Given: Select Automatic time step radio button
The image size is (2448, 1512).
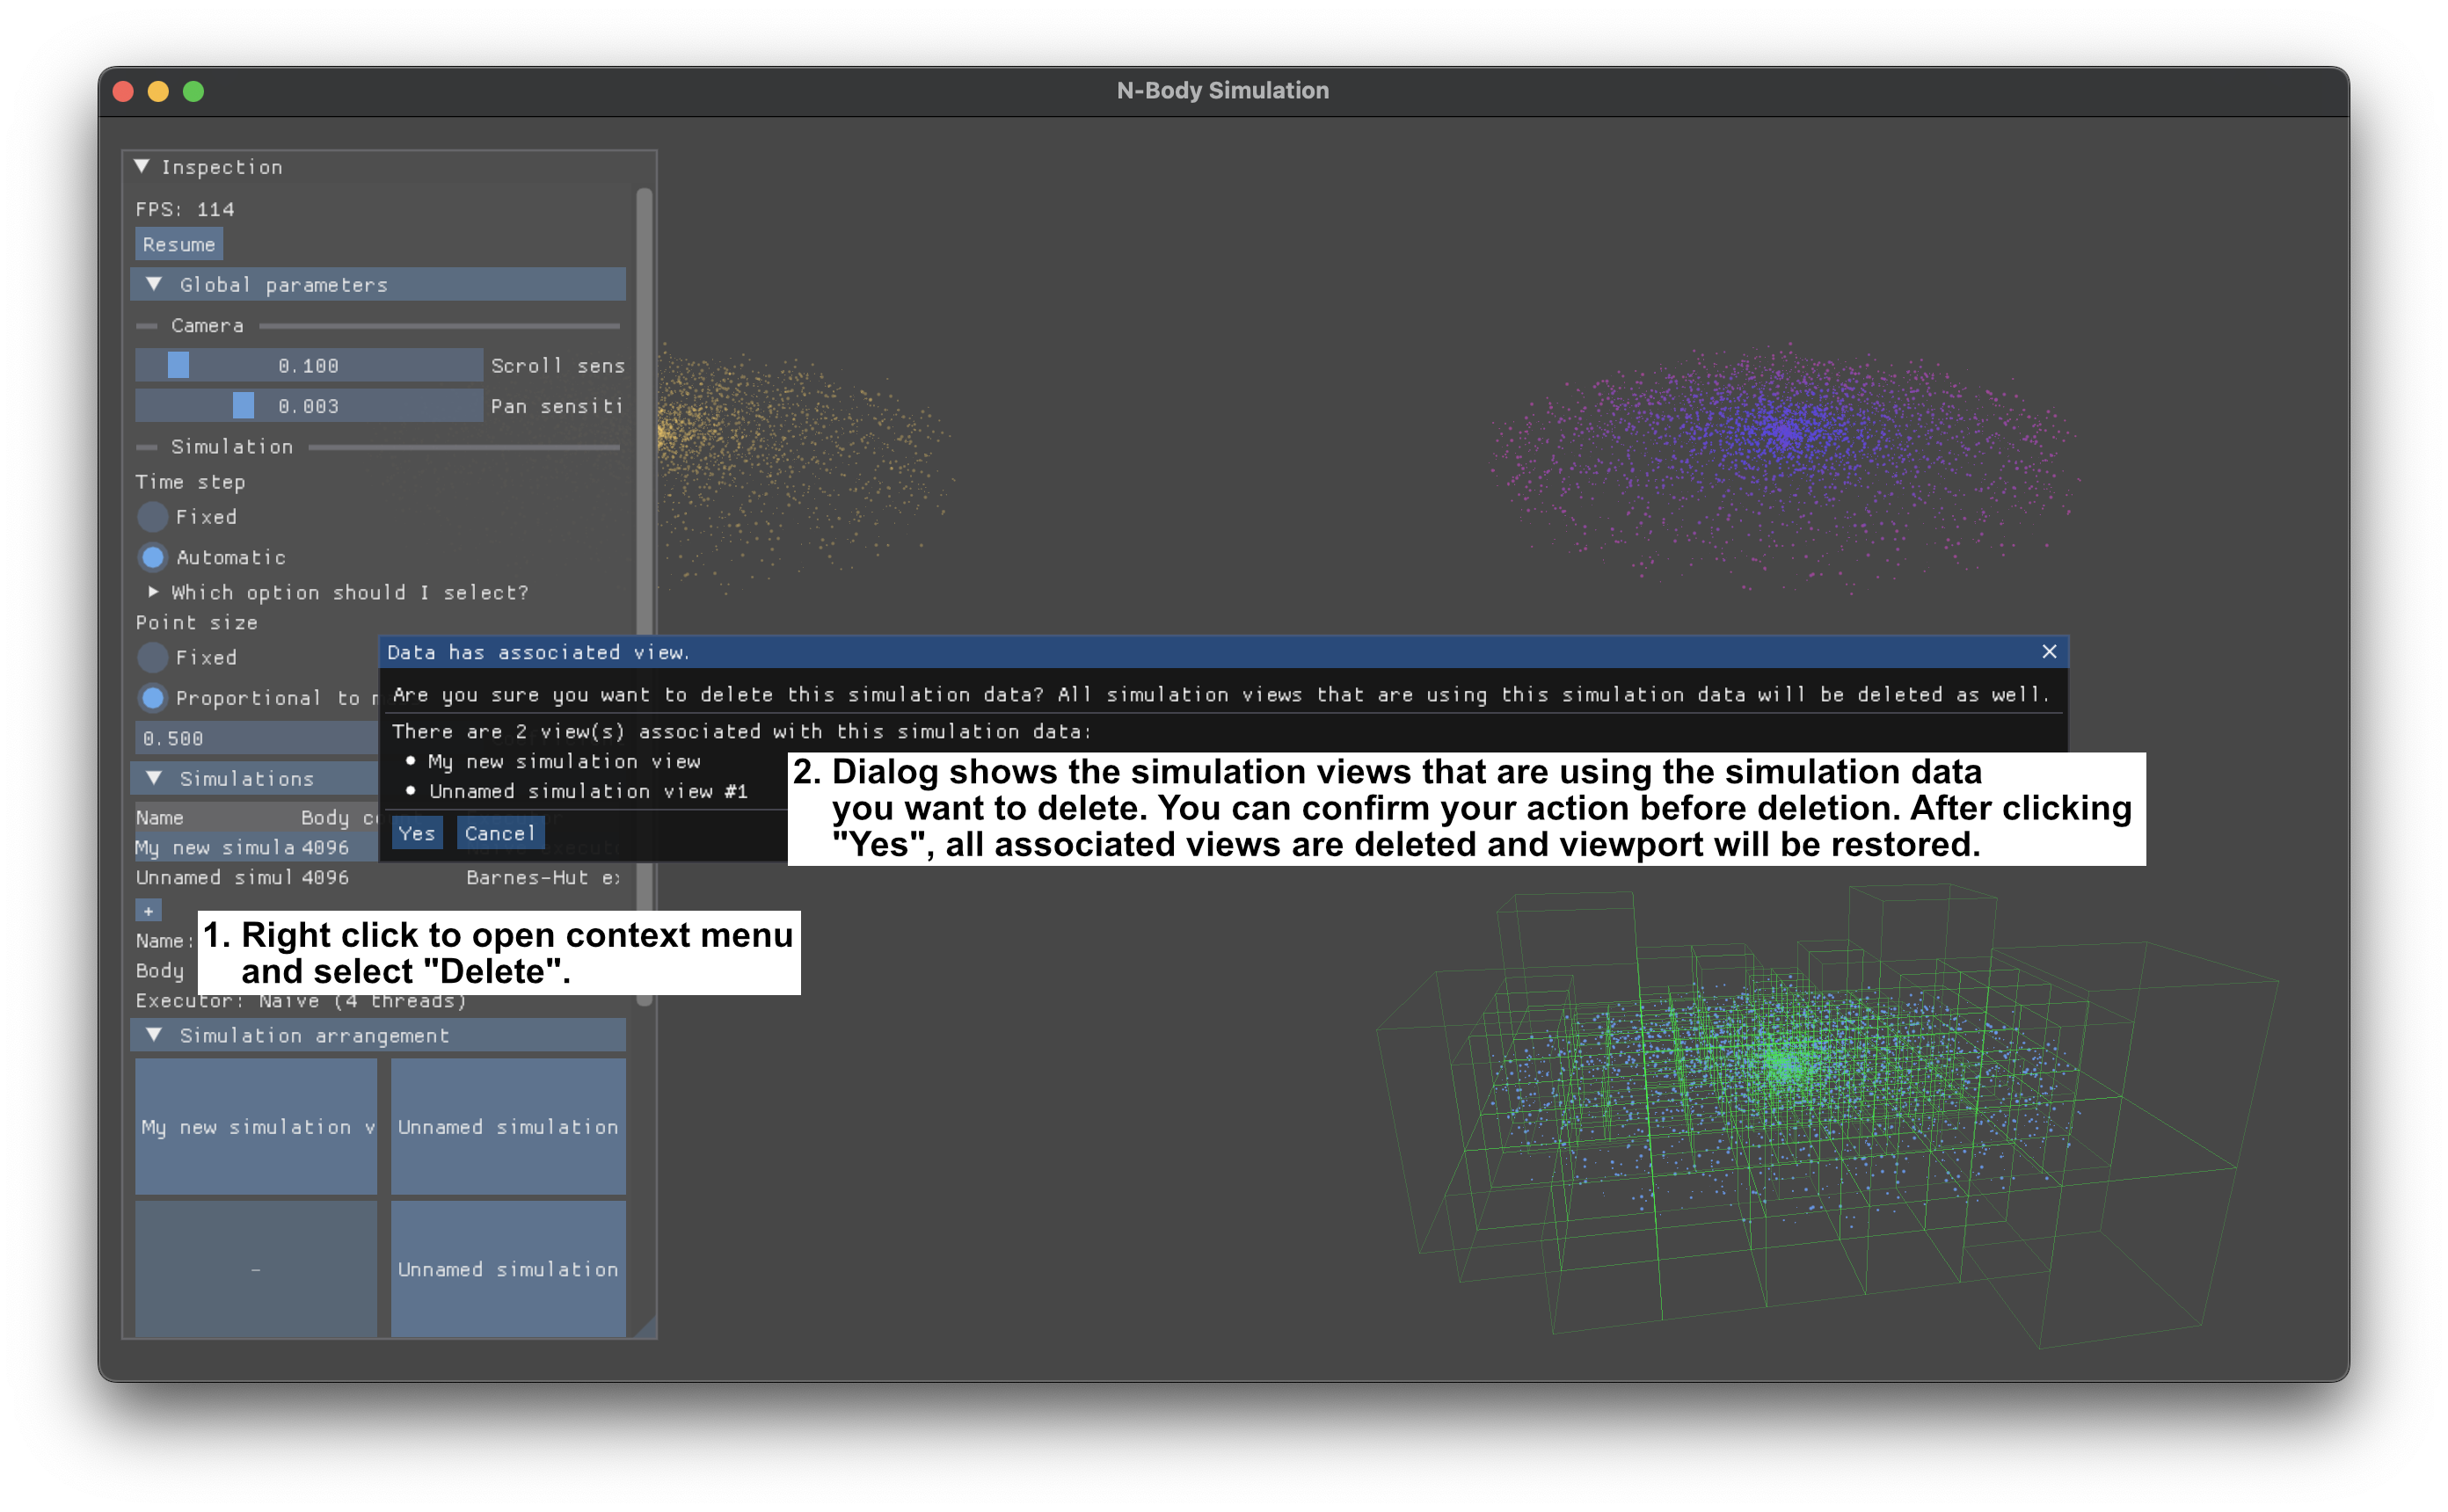Looking at the screenshot, I should (152, 557).
